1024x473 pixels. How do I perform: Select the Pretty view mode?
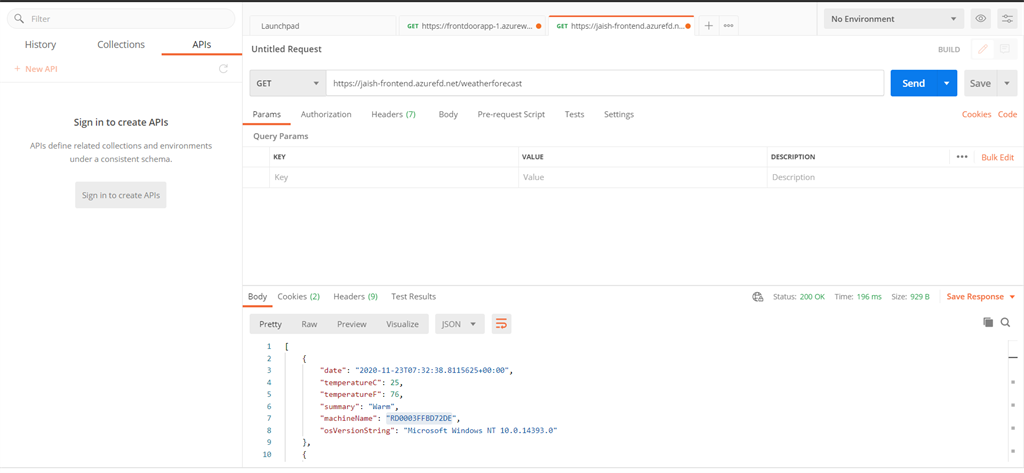click(270, 324)
